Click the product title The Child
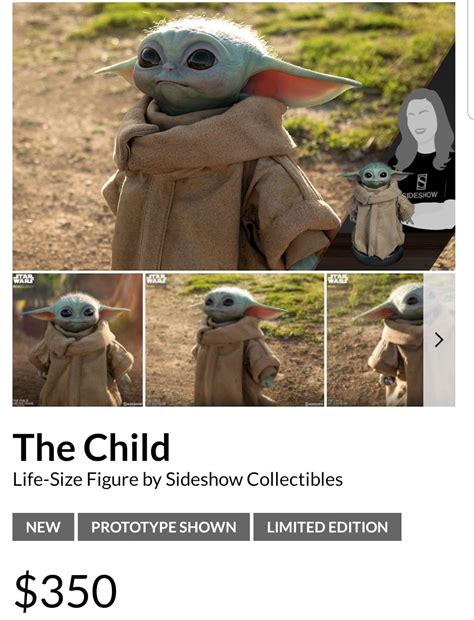 91,447
